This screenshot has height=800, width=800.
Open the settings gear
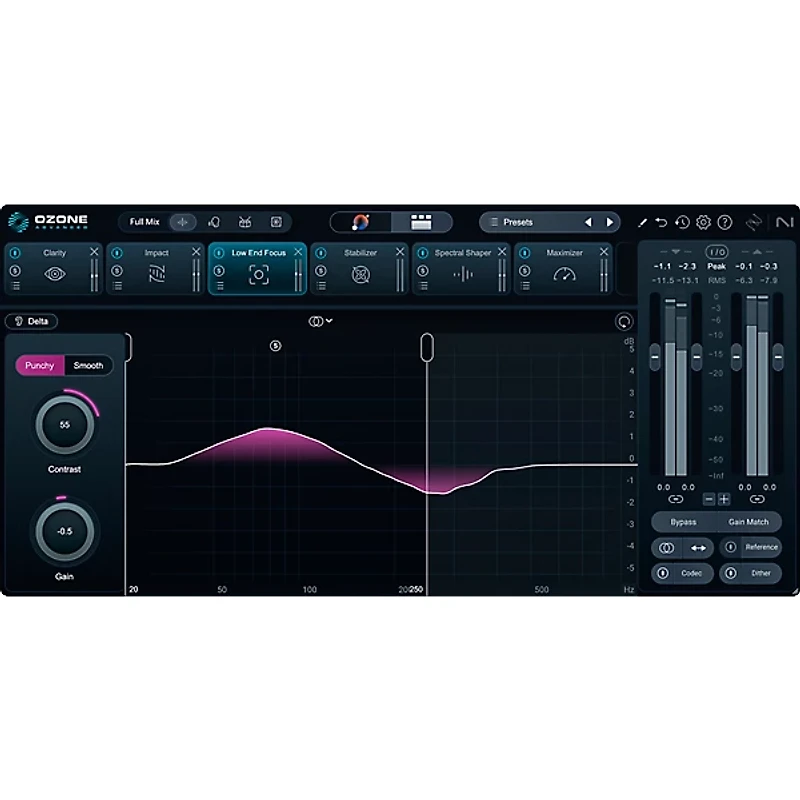[x=703, y=222]
